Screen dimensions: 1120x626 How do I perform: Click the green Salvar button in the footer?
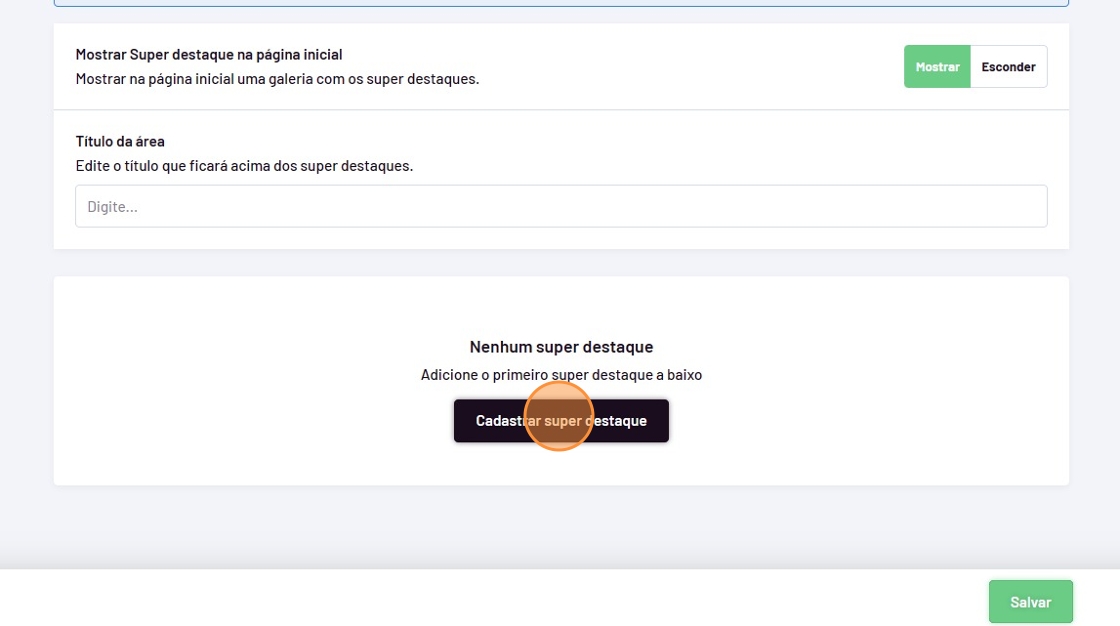(1030, 602)
